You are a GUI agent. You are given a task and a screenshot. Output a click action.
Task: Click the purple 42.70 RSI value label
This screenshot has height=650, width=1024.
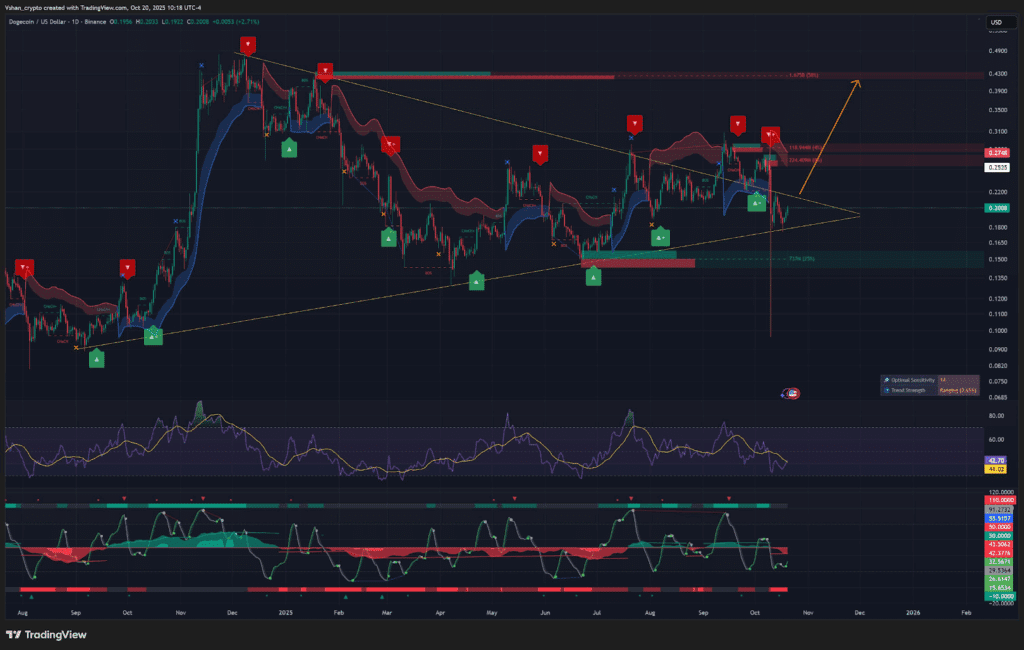pyautogui.click(x=996, y=461)
